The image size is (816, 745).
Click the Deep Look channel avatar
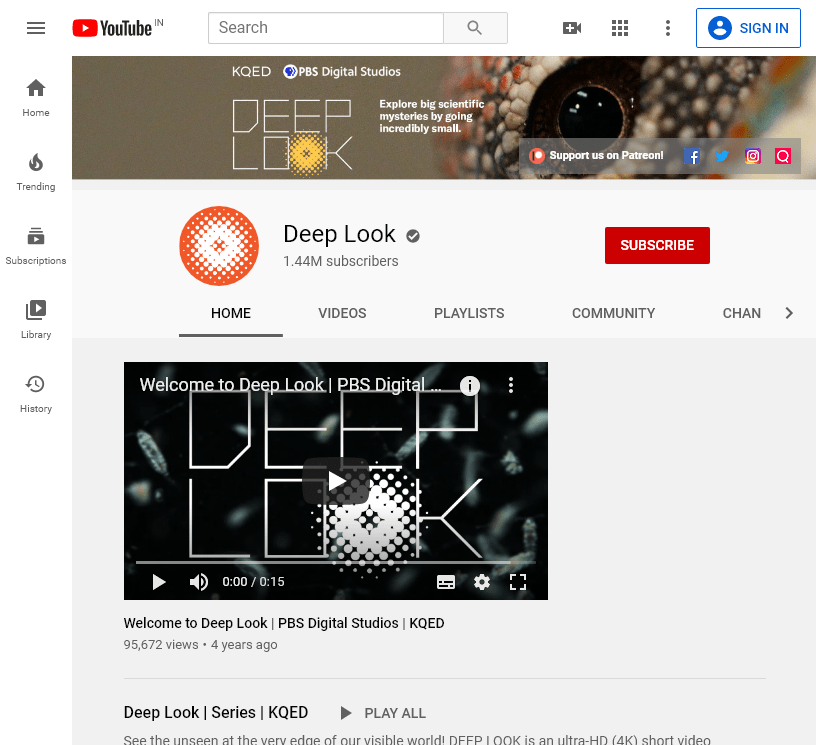click(x=219, y=246)
